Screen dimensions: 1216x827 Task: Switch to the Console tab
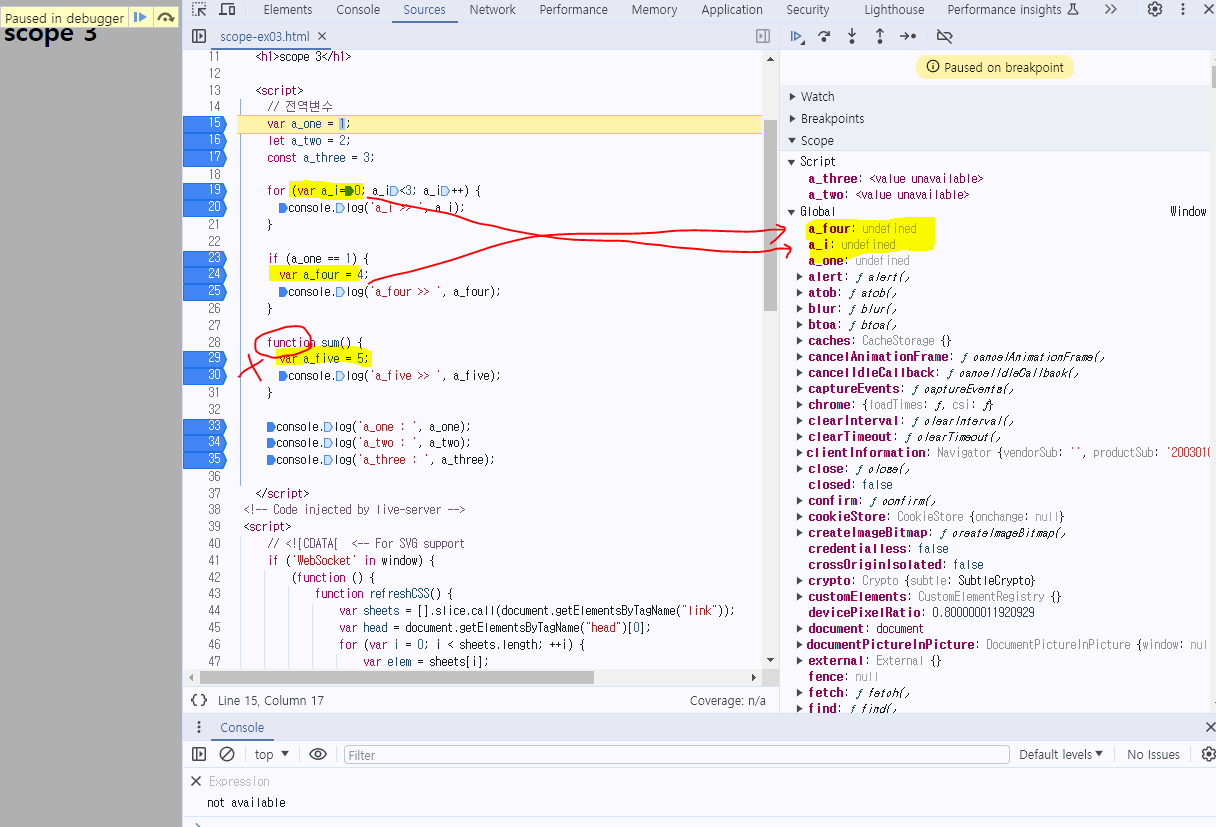[358, 9]
